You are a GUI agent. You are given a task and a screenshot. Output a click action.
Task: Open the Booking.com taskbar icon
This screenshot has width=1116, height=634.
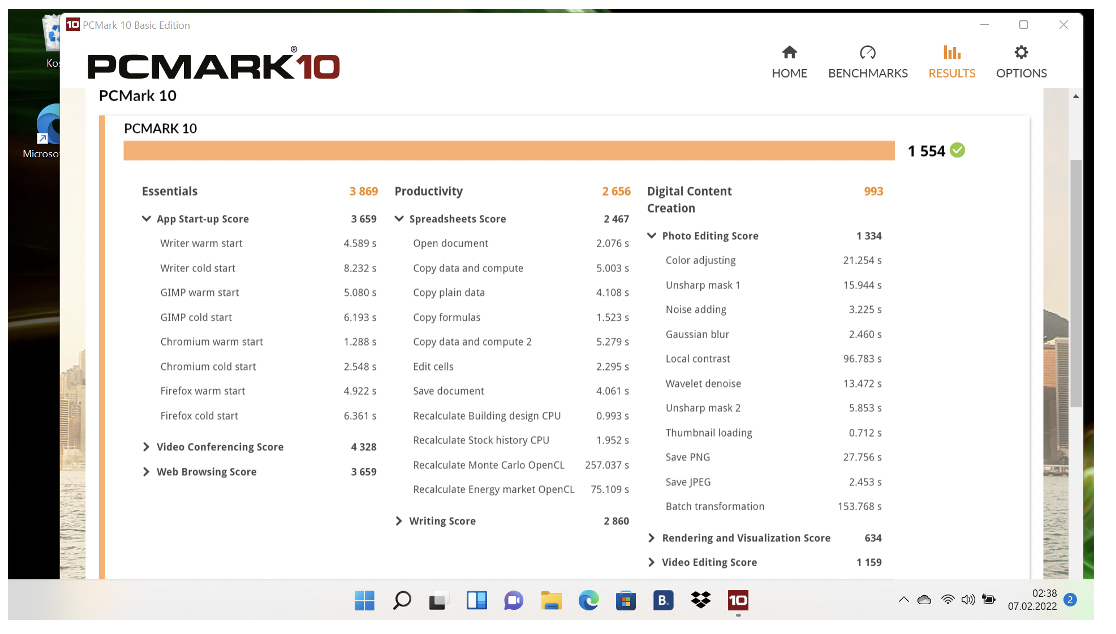663,601
